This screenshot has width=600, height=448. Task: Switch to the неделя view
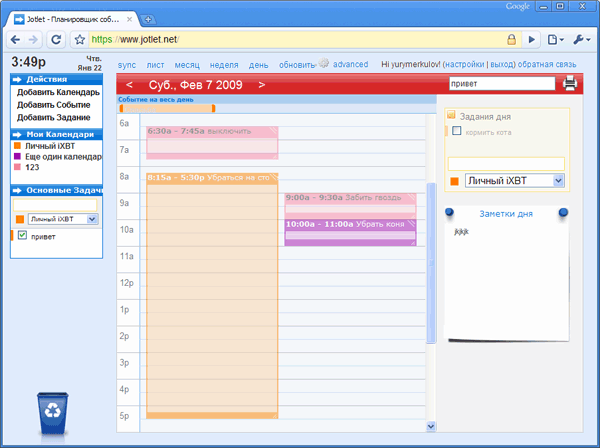point(224,65)
